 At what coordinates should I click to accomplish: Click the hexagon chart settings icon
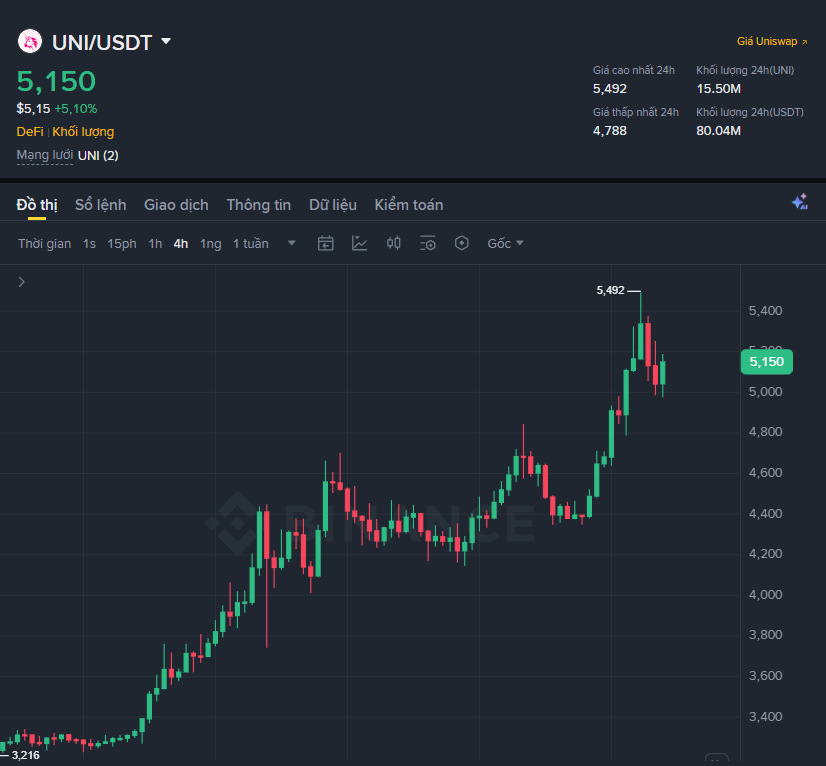[x=462, y=243]
